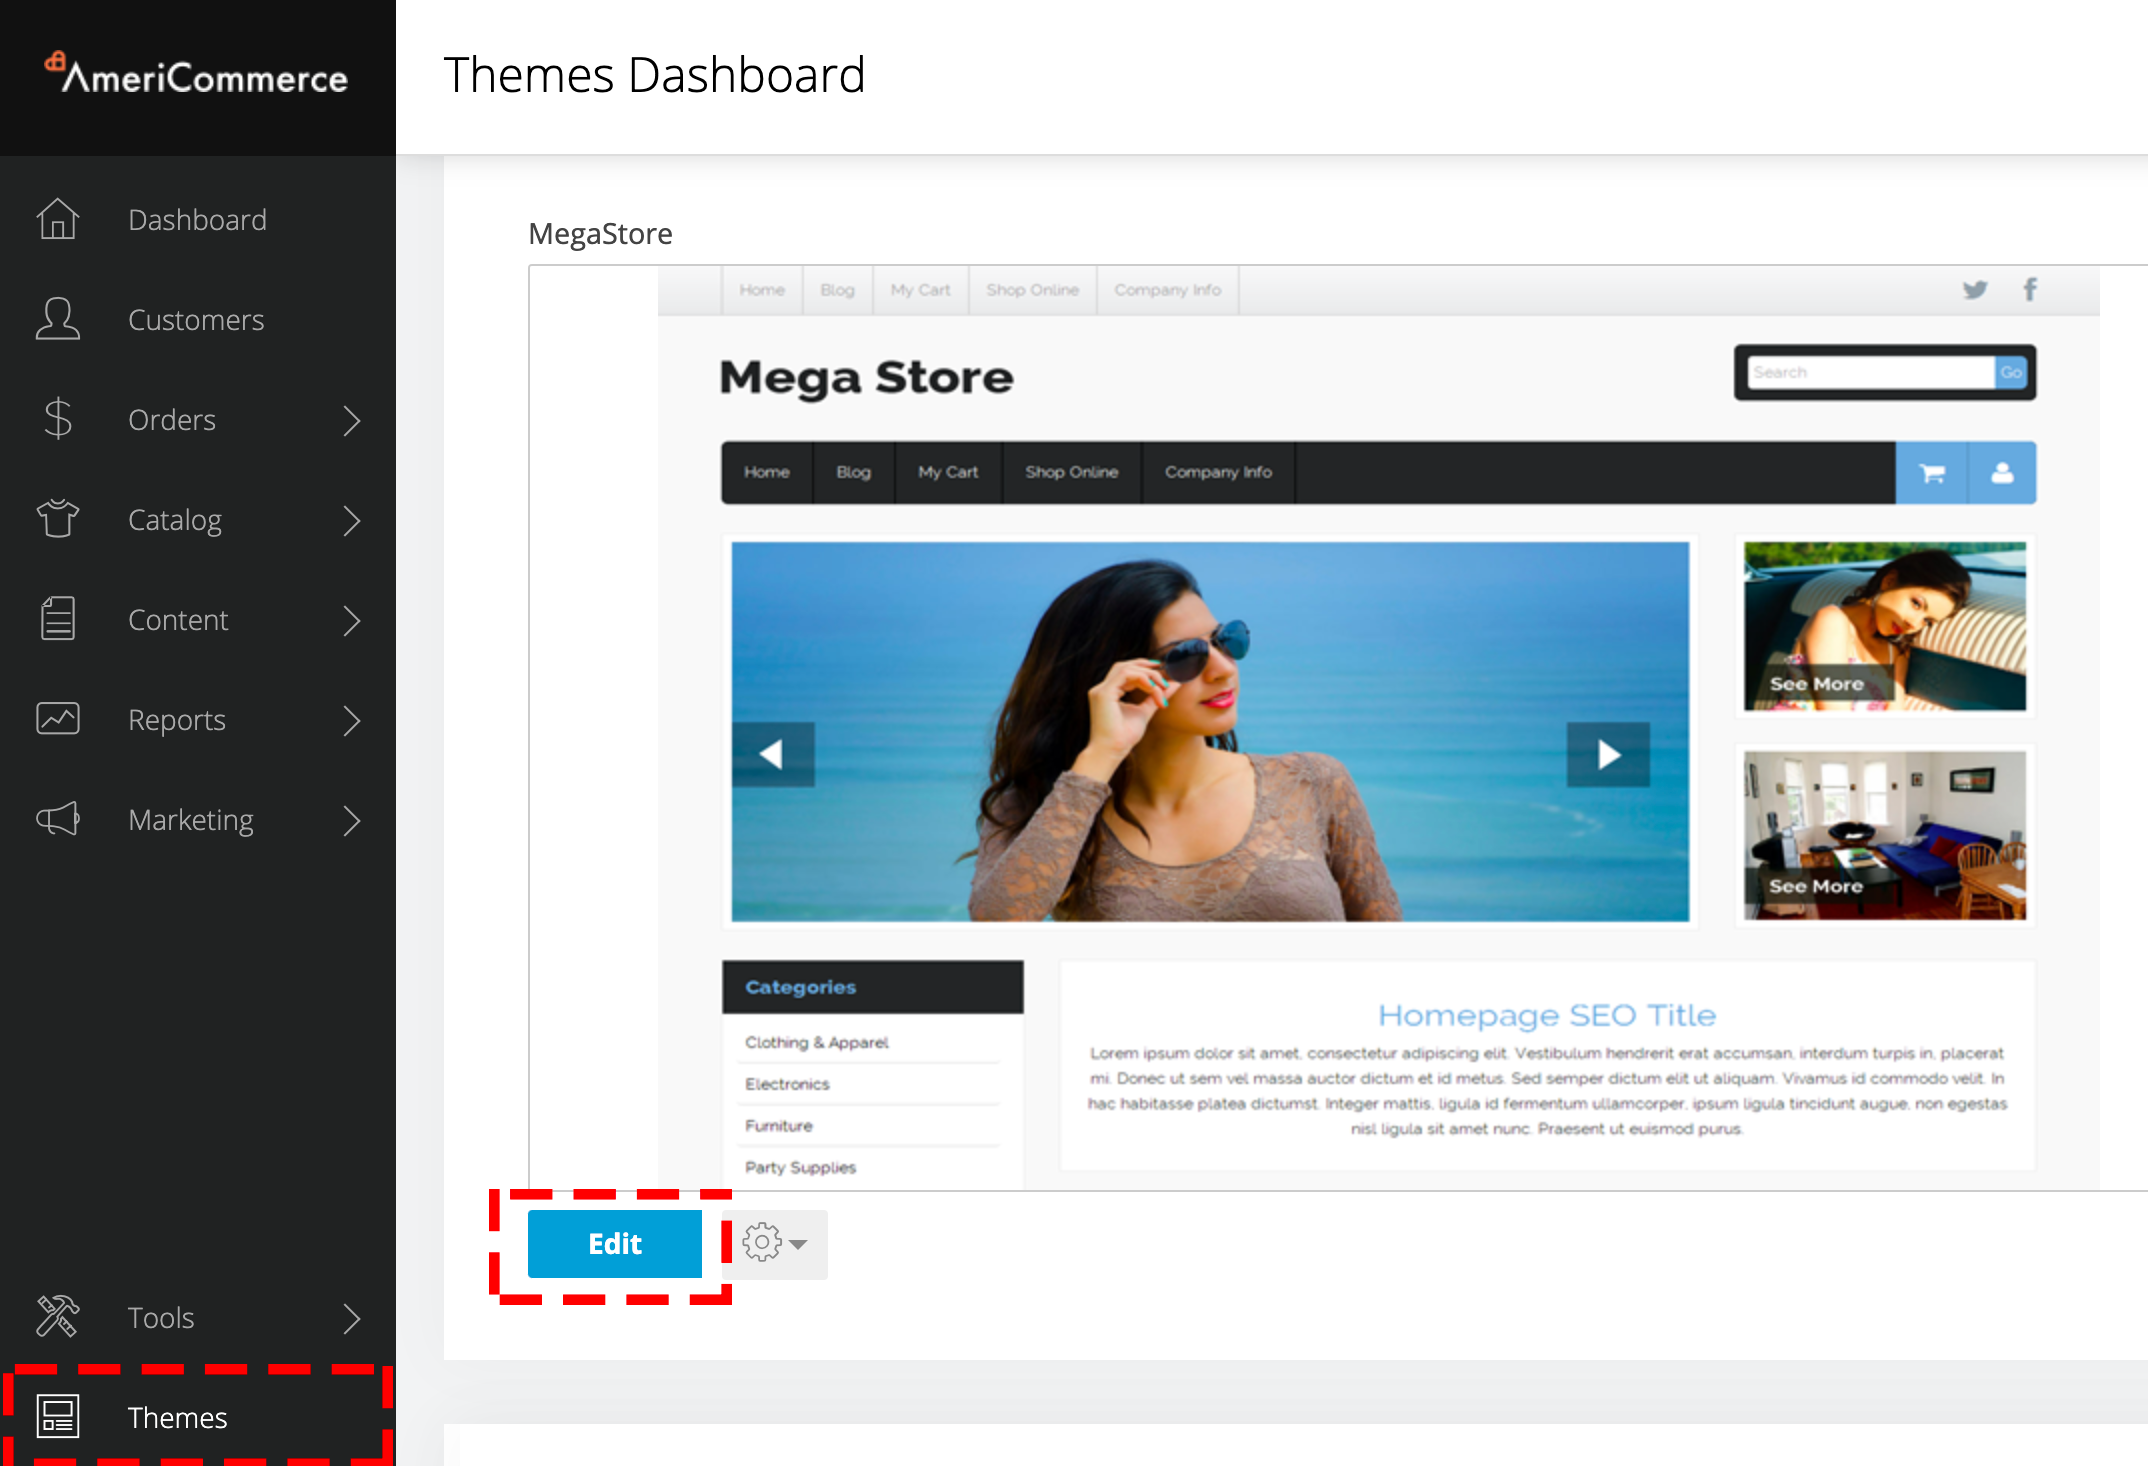Click the MegaStore theme name label

600,234
